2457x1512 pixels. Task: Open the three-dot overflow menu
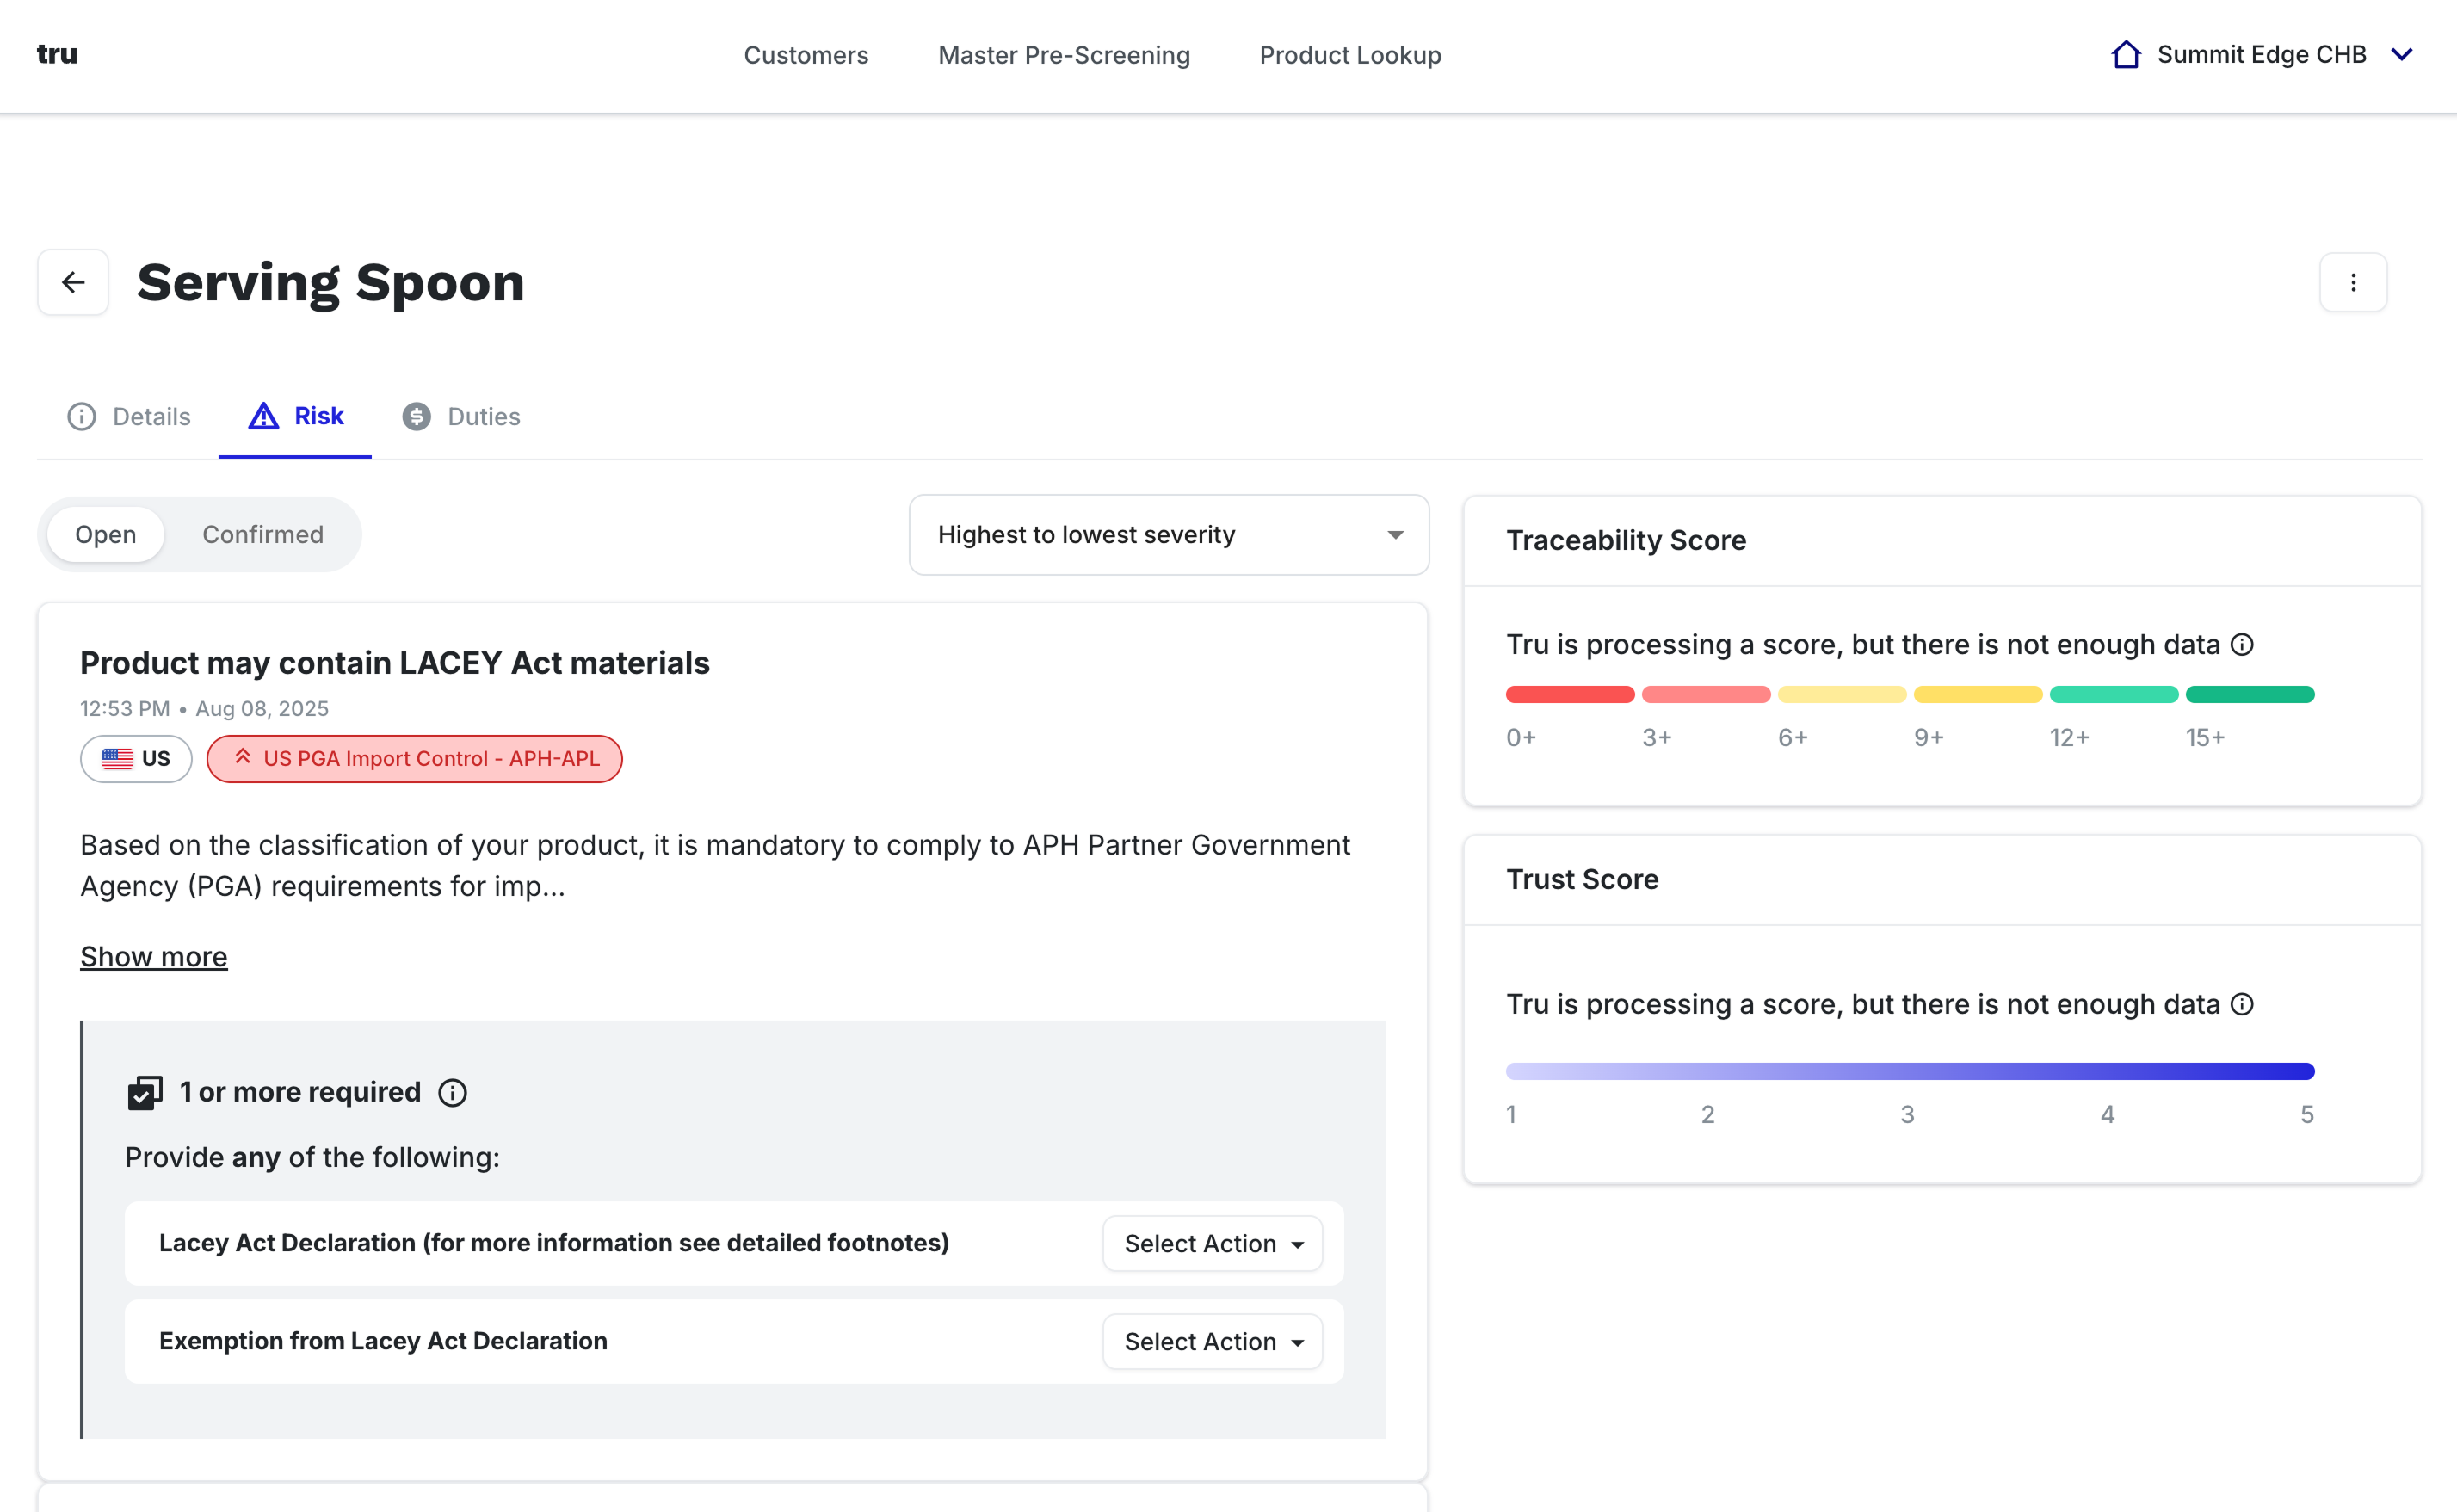click(x=2353, y=281)
